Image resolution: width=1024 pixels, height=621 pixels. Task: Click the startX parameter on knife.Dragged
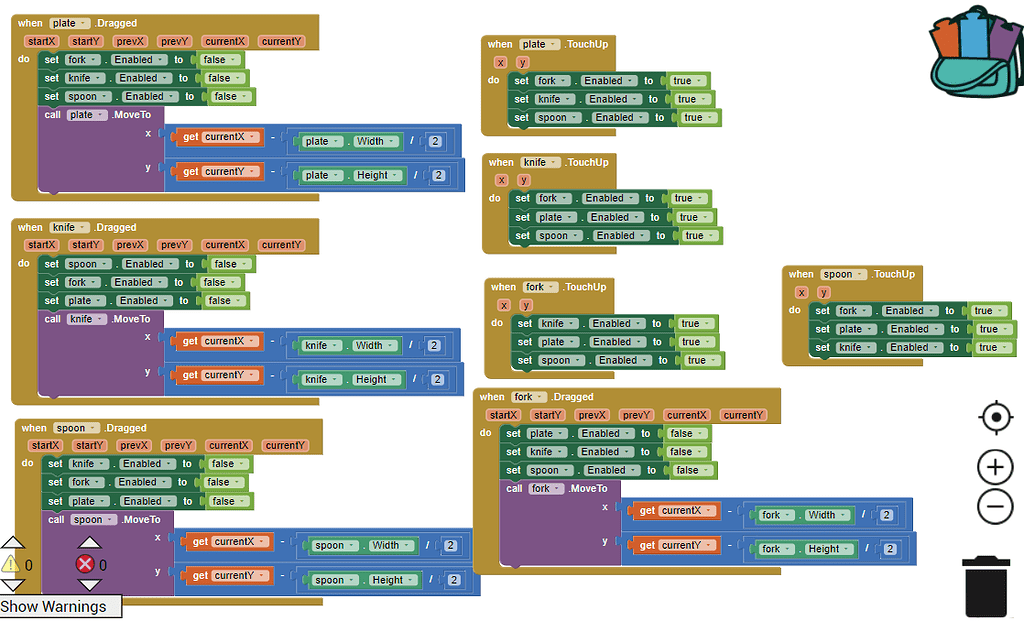click(x=42, y=244)
